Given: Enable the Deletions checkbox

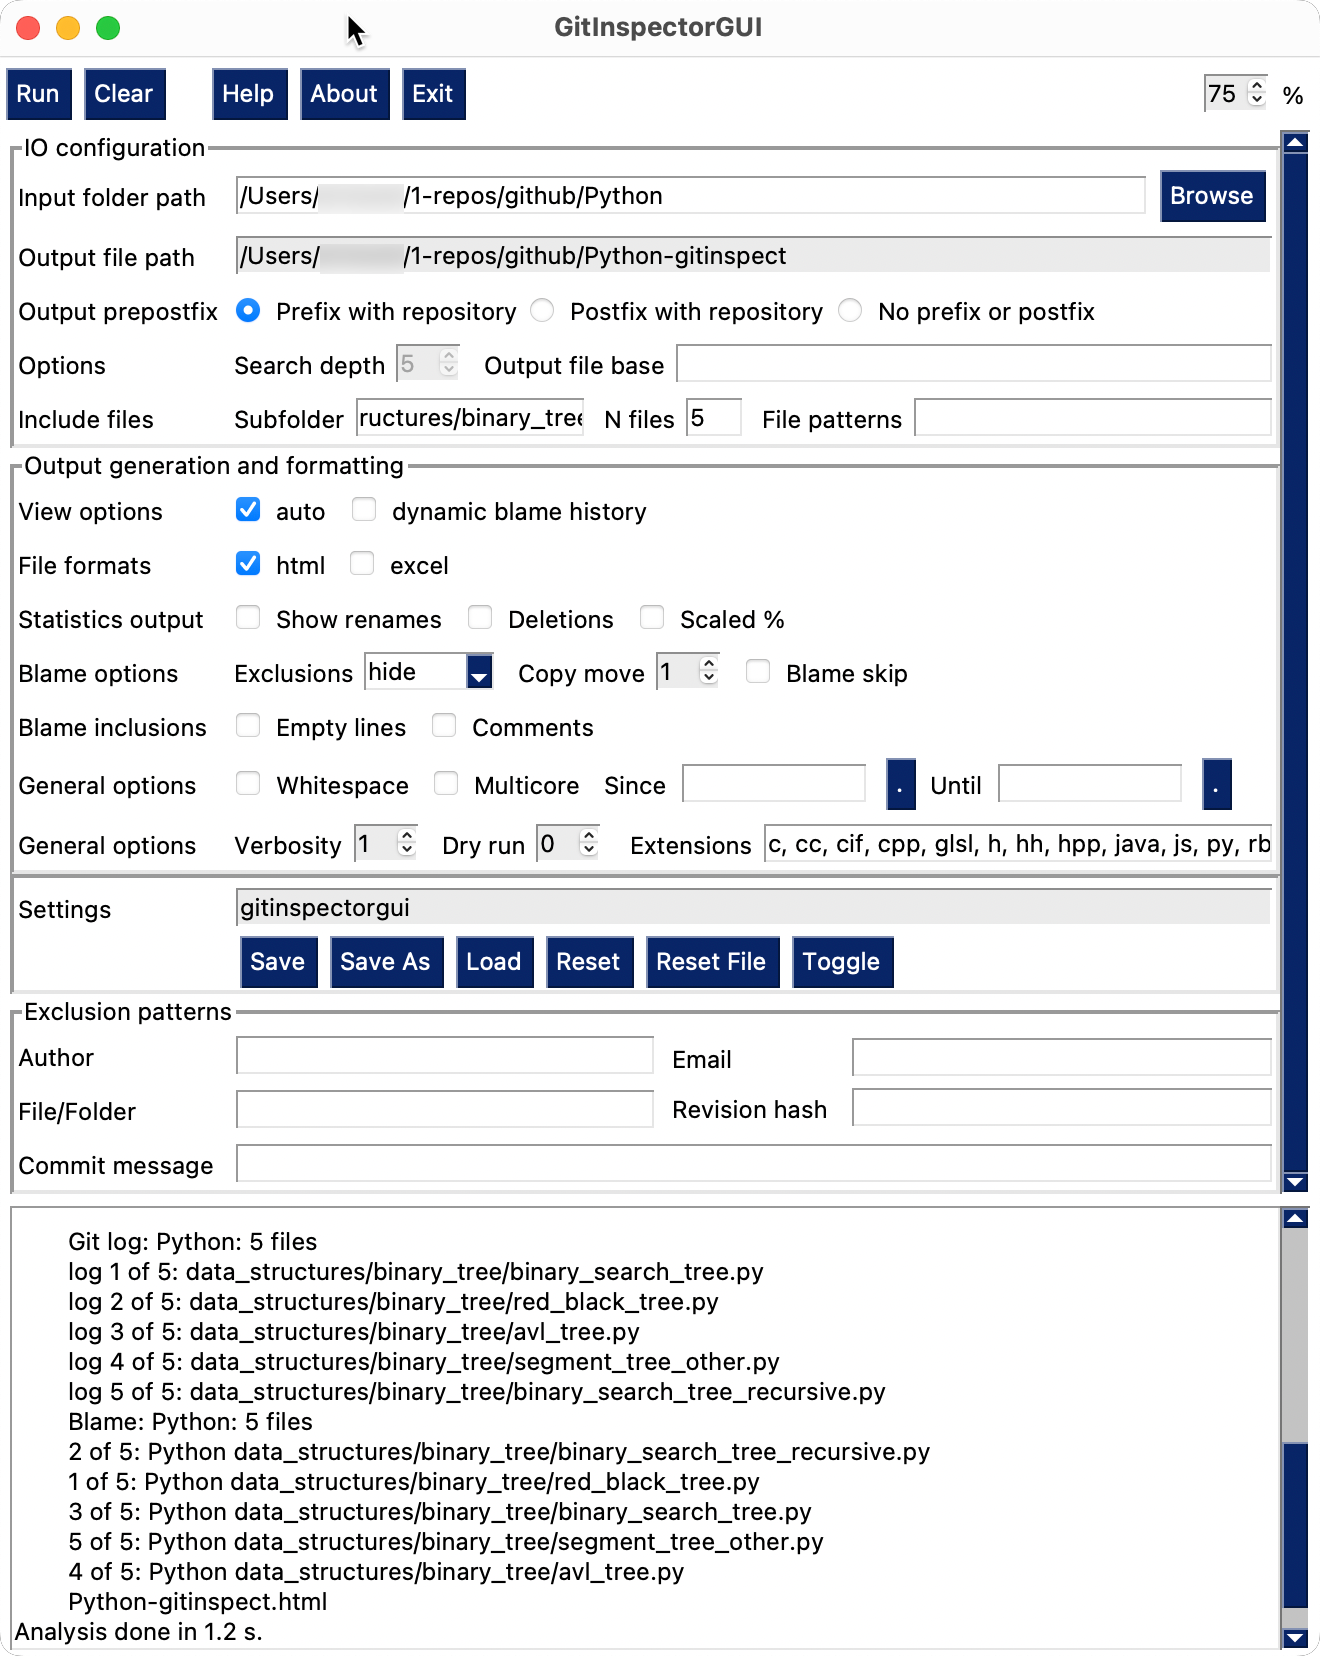Looking at the screenshot, I should click(480, 618).
